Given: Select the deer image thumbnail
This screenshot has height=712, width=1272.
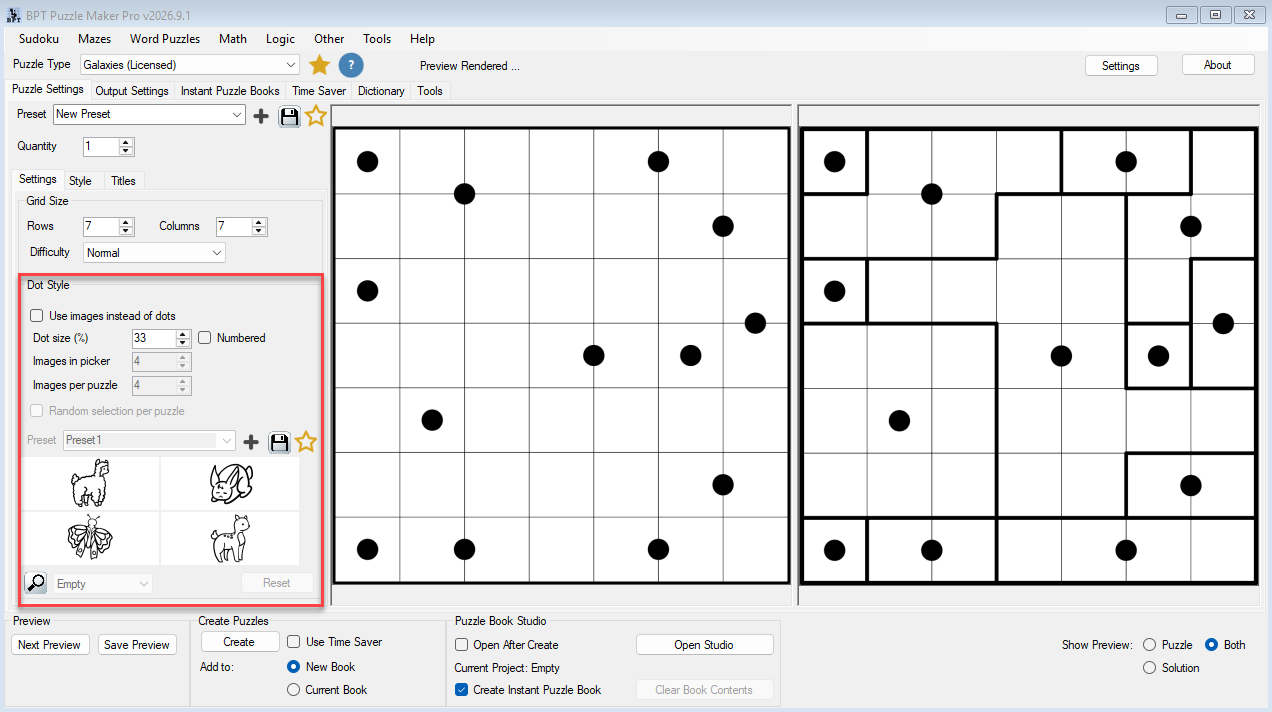Looking at the screenshot, I should pos(229,539).
